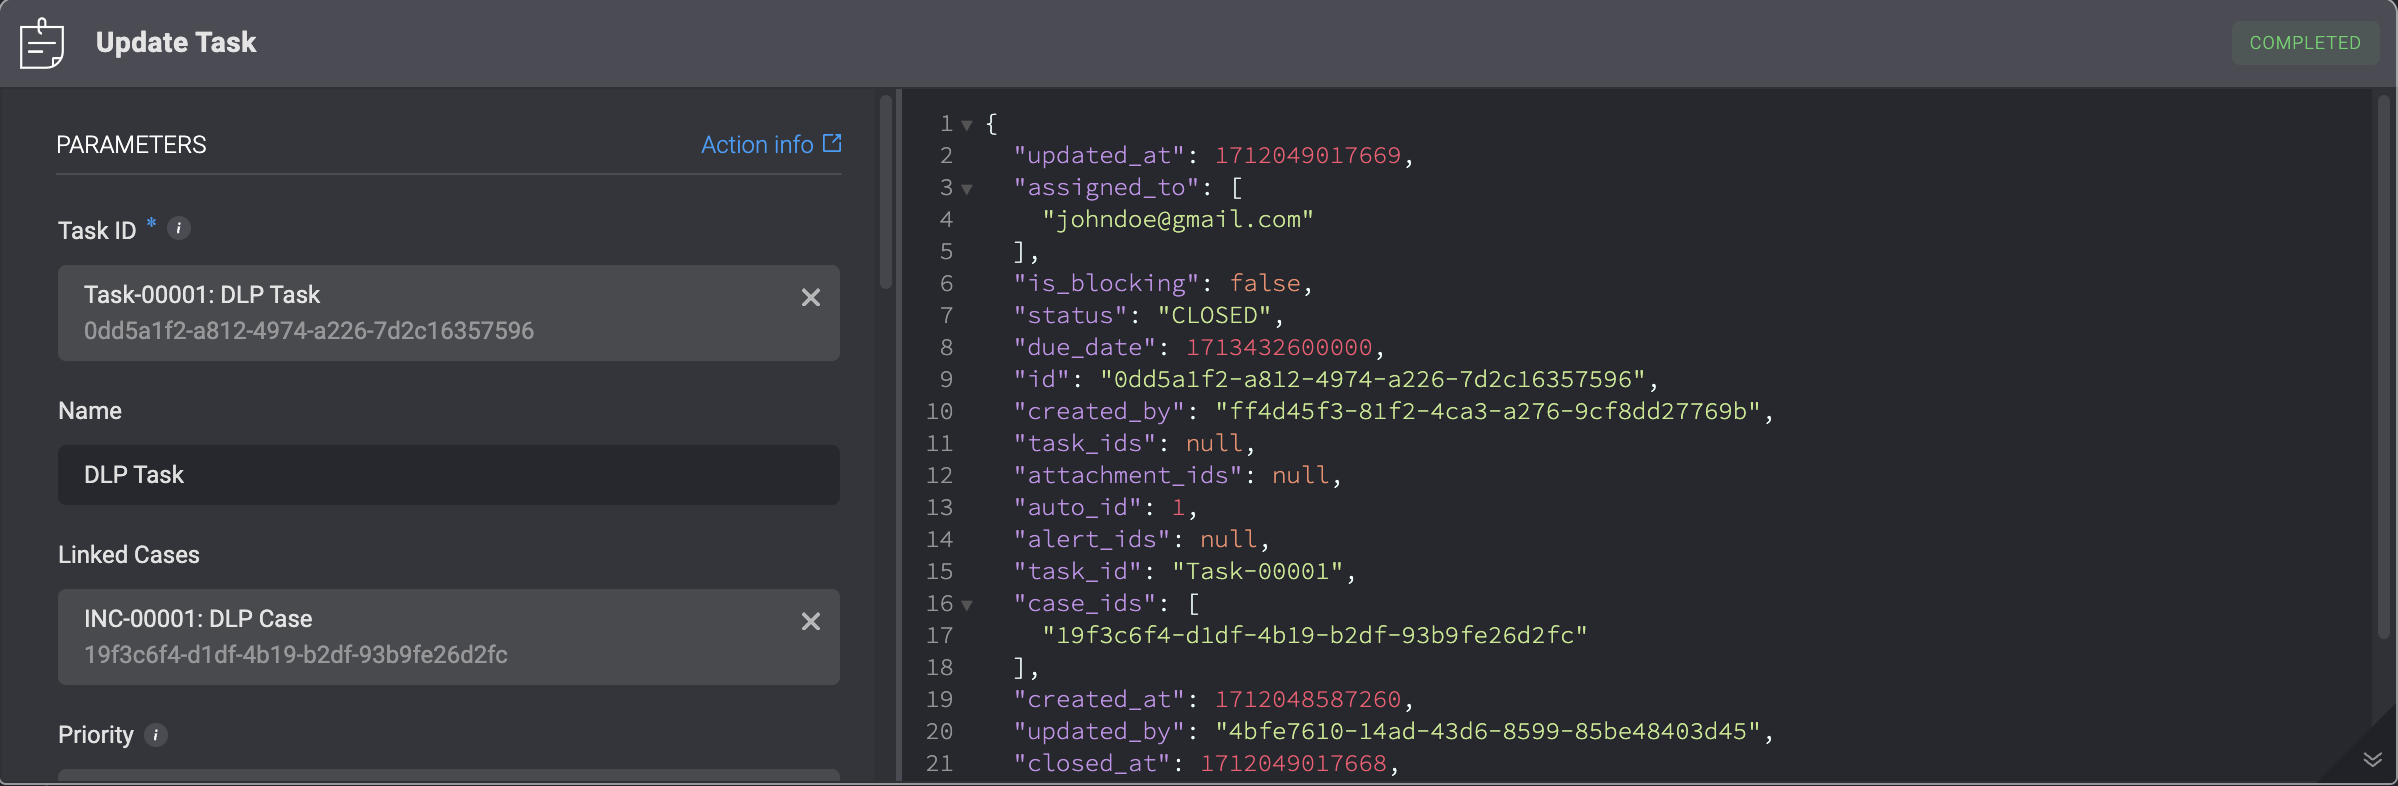Image resolution: width=2398 pixels, height=786 pixels.
Task: Click the double-chevron scroll-down icon
Action: coord(2372,760)
